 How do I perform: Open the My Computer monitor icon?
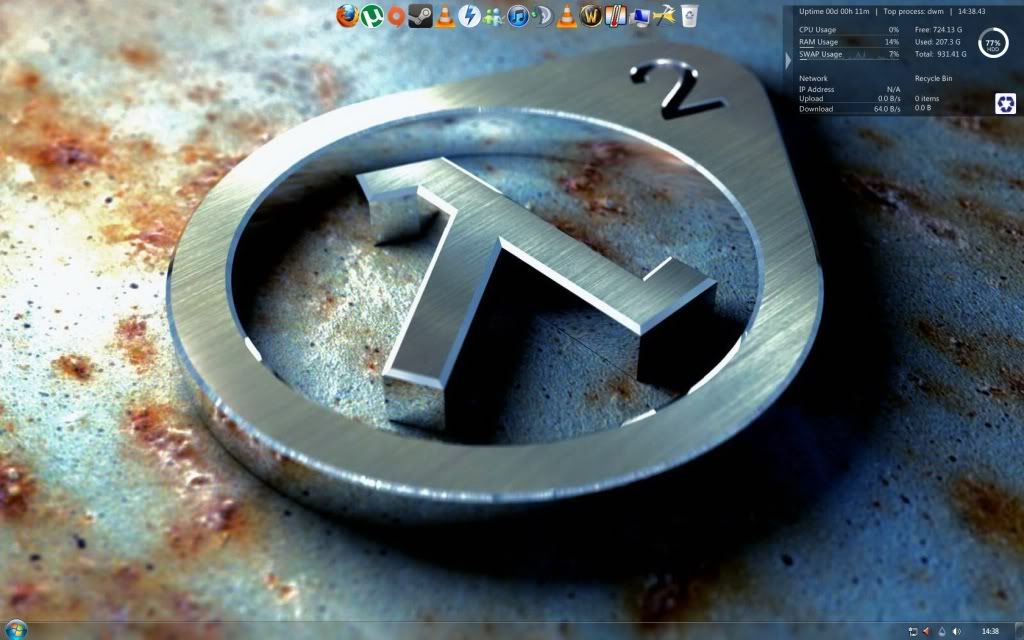[x=640, y=16]
